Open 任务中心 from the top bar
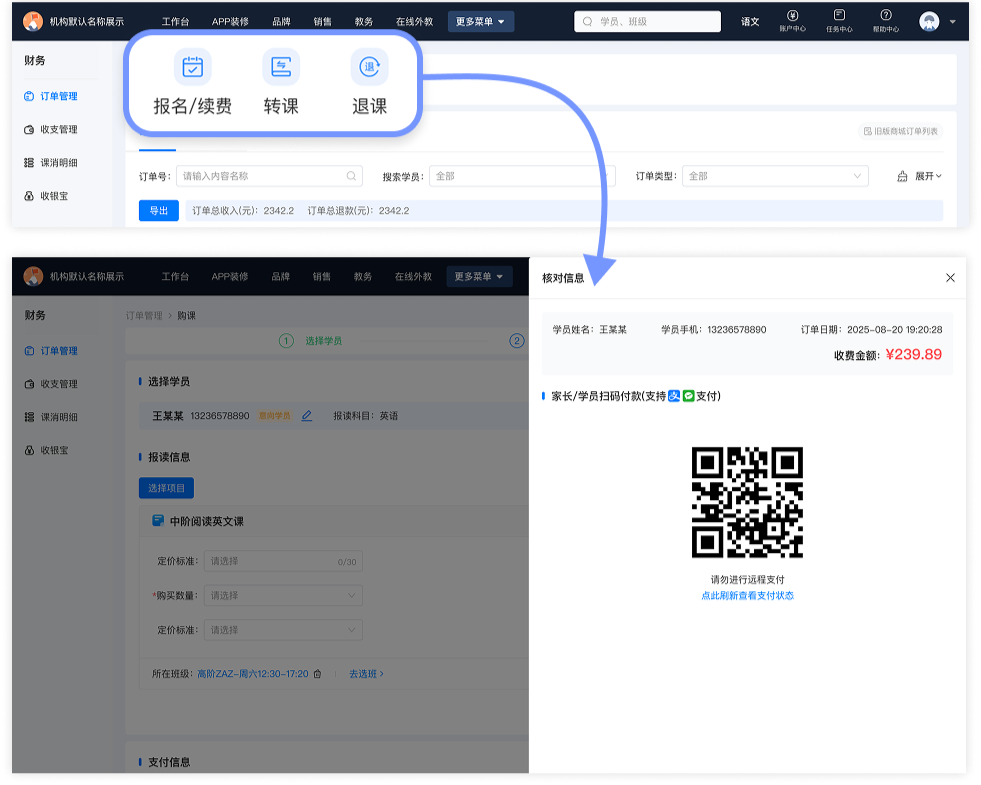The image size is (981, 785). (839, 20)
